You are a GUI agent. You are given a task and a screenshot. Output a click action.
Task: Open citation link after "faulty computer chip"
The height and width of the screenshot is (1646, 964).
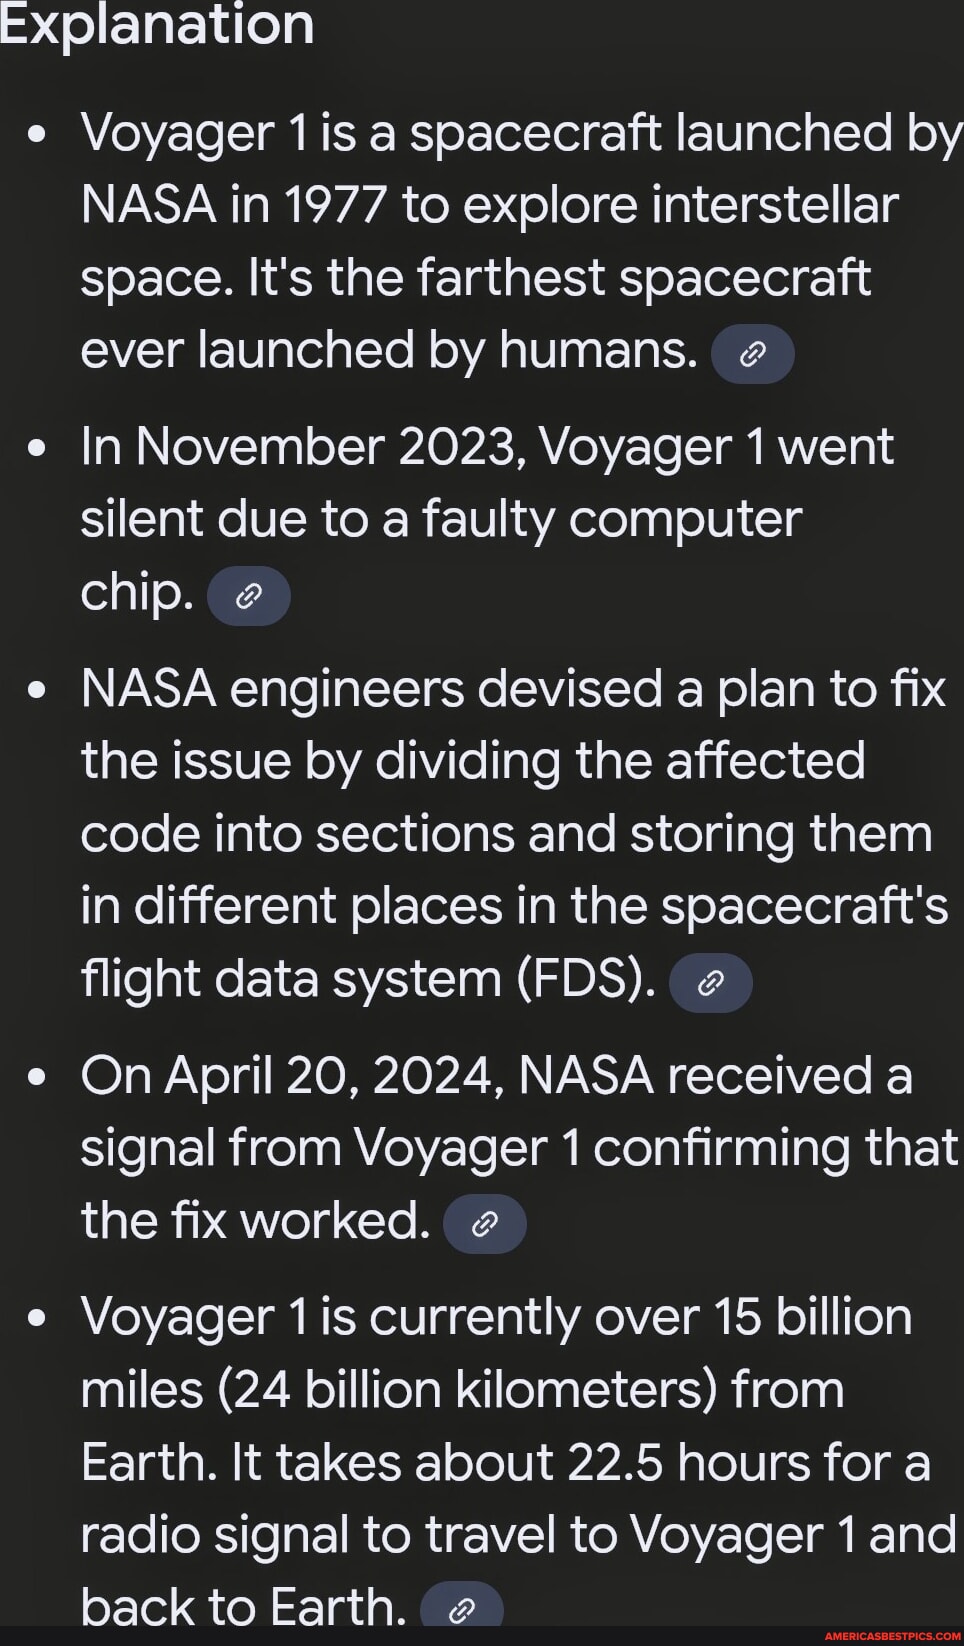[x=249, y=595]
